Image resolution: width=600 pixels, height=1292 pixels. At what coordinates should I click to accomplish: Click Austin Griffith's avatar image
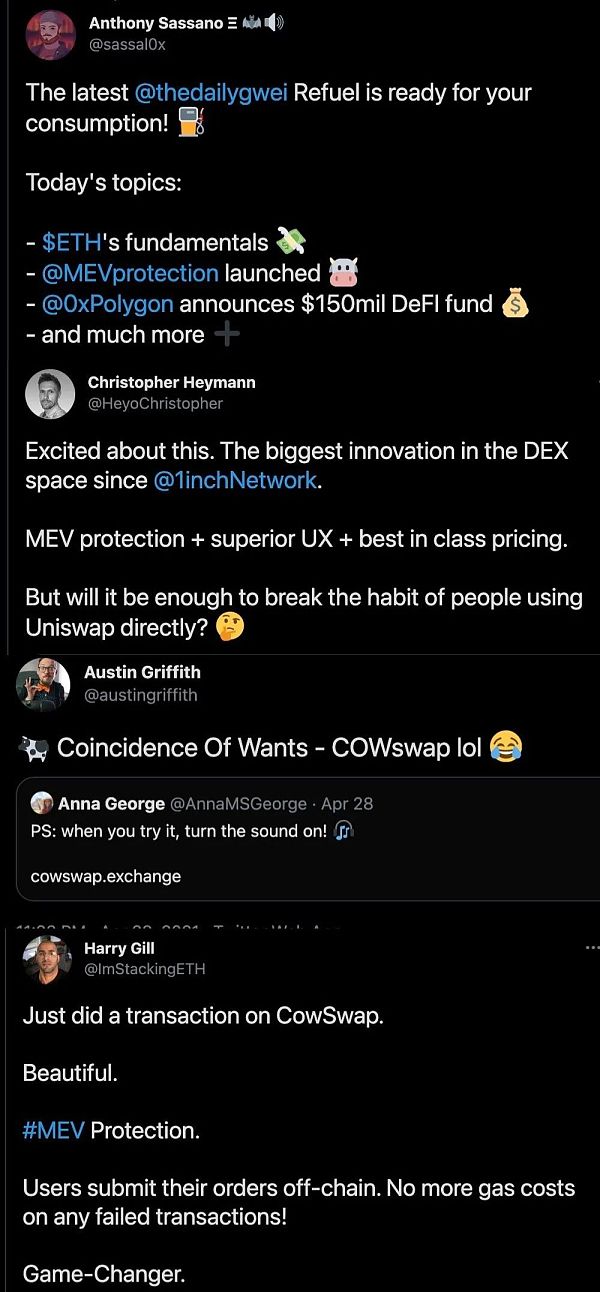(43, 683)
